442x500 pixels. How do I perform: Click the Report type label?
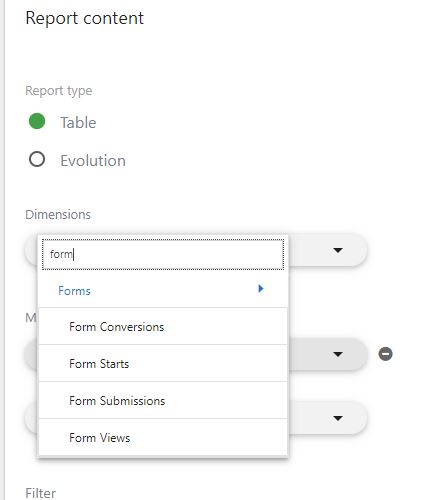tap(59, 91)
